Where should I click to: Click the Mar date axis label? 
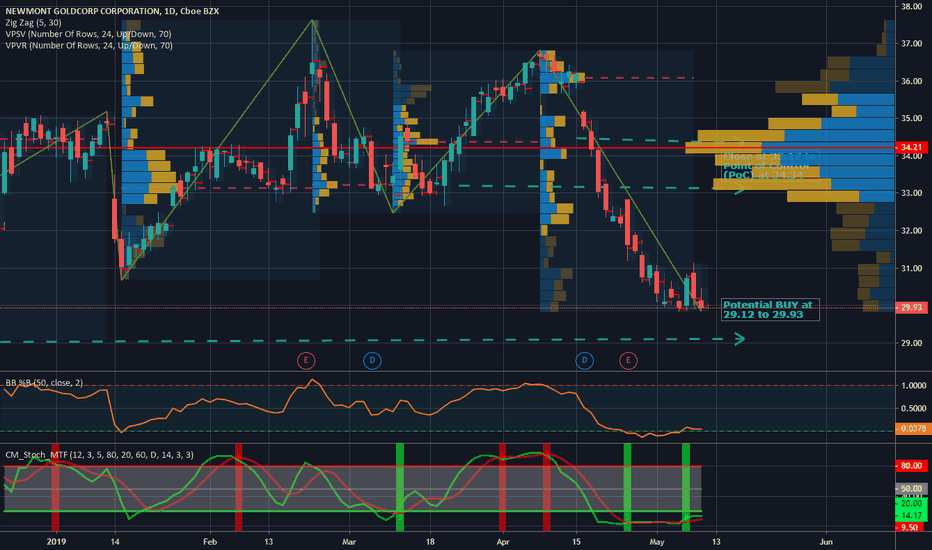point(349,542)
